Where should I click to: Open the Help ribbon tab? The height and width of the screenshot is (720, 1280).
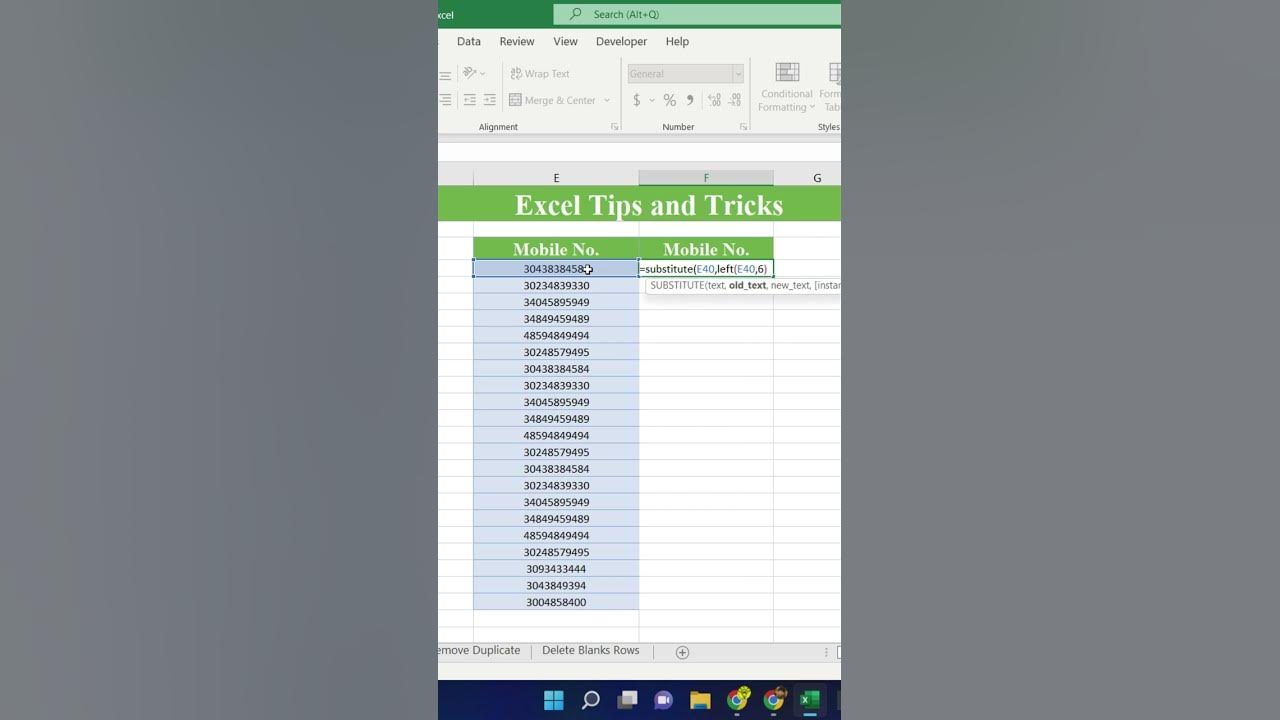tap(677, 41)
